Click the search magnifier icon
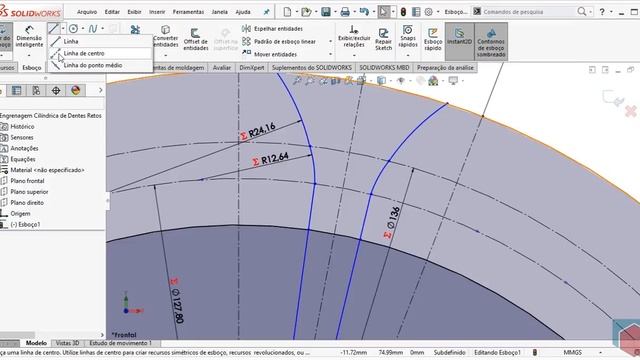This screenshot has width=640, height=360. [x=582, y=11]
